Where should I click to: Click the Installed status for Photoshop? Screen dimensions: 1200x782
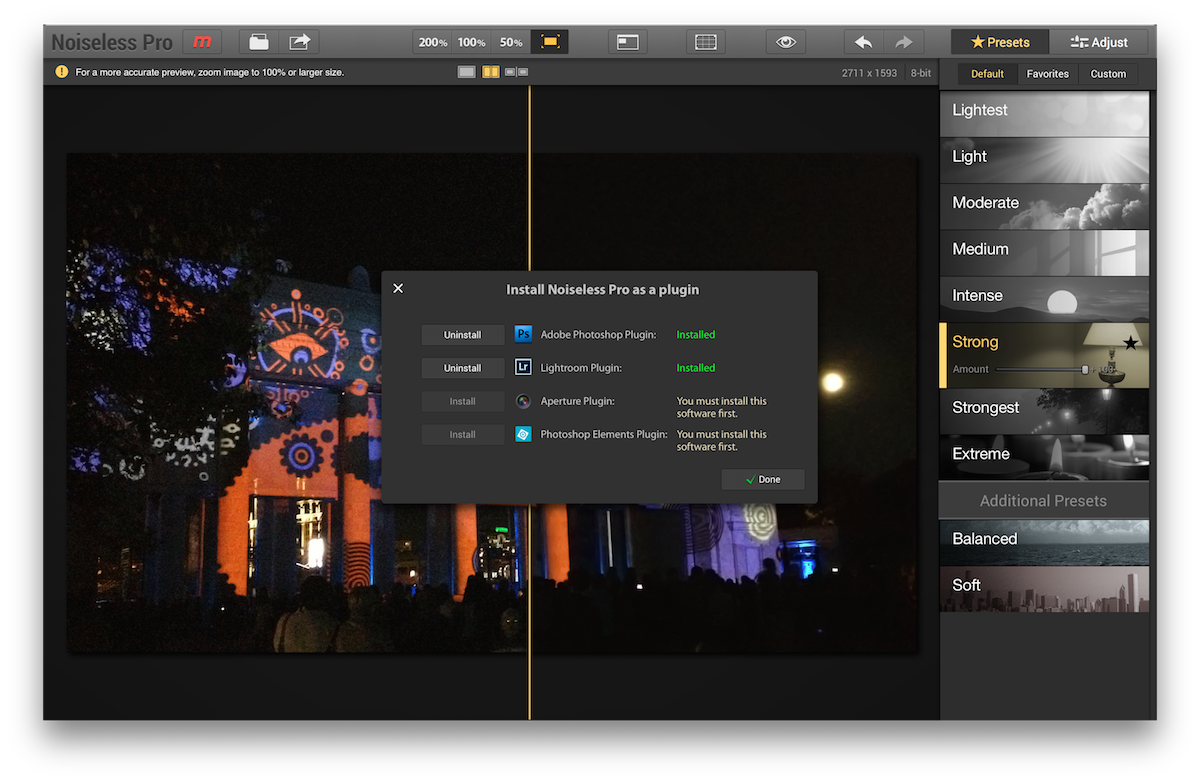tap(696, 335)
